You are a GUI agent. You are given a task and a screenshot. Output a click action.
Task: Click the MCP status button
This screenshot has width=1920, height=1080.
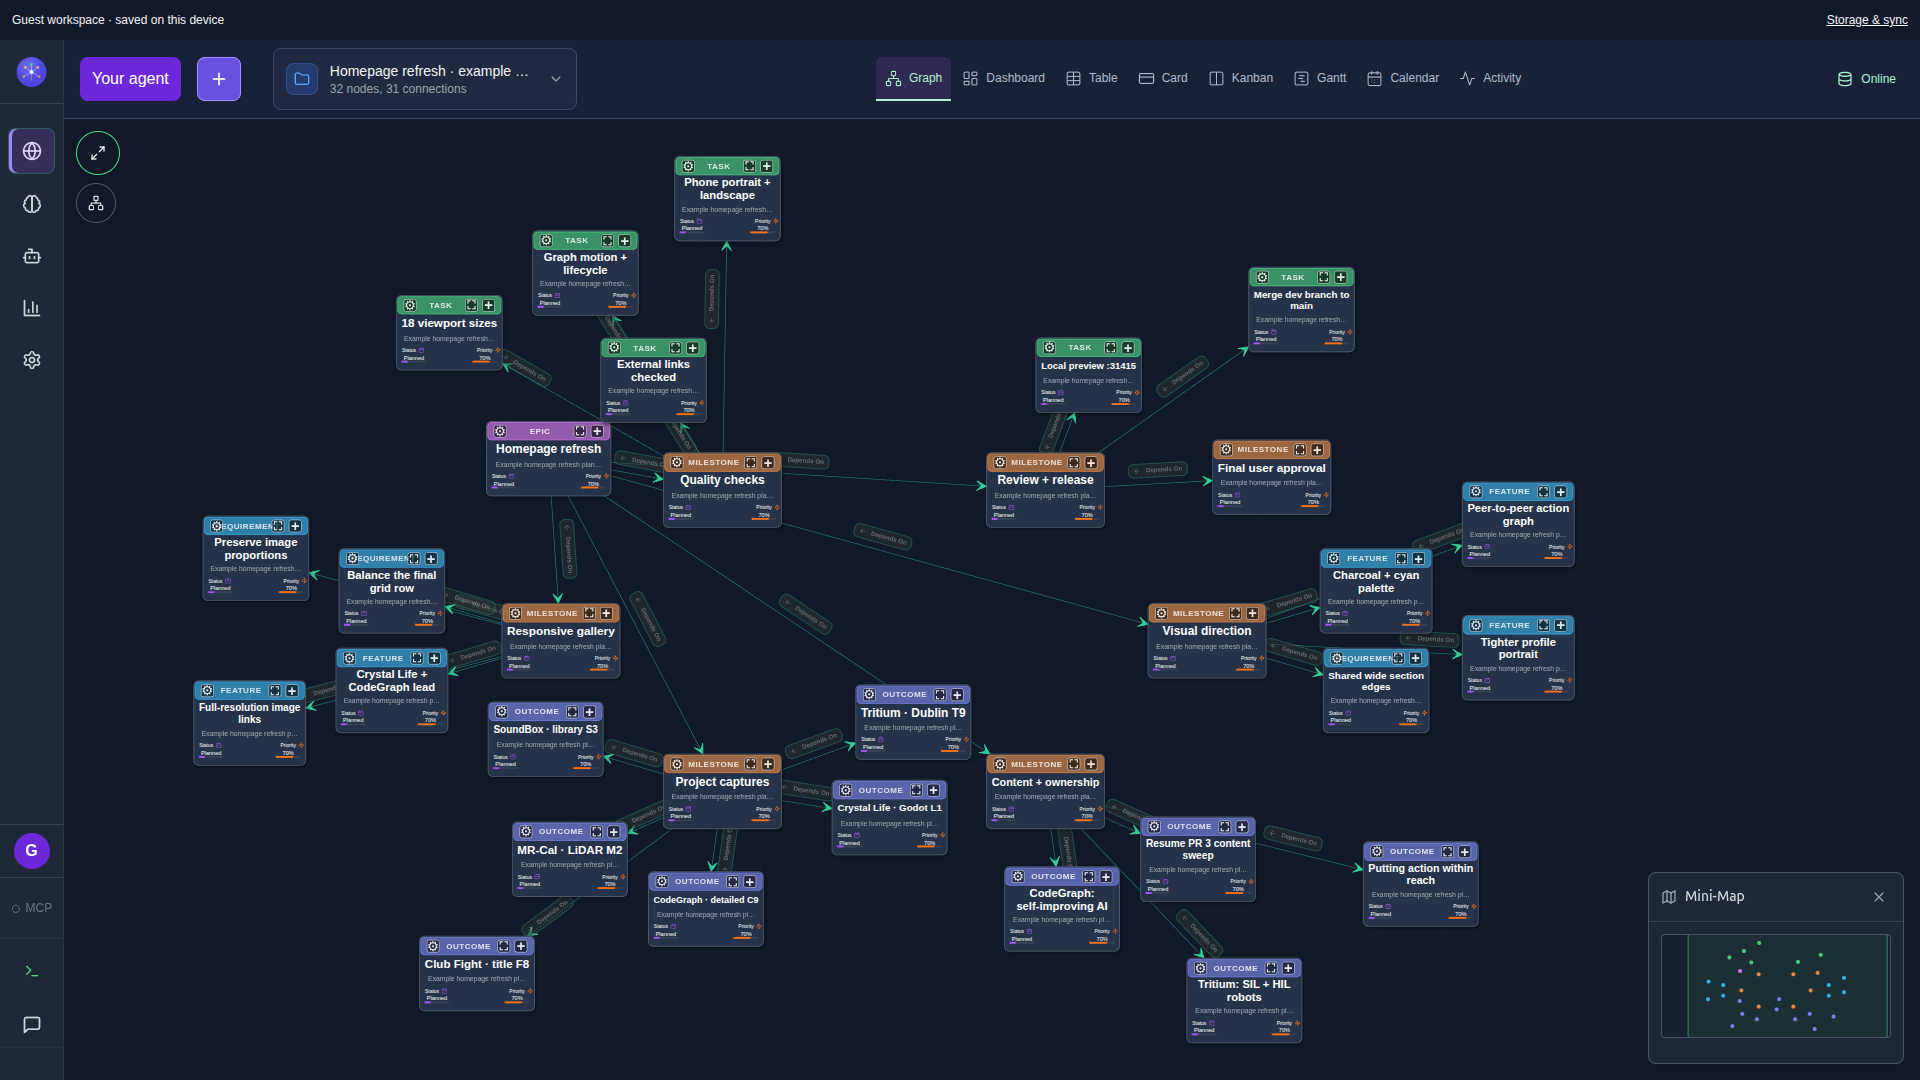pyautogui.click(x=32, y=908)
